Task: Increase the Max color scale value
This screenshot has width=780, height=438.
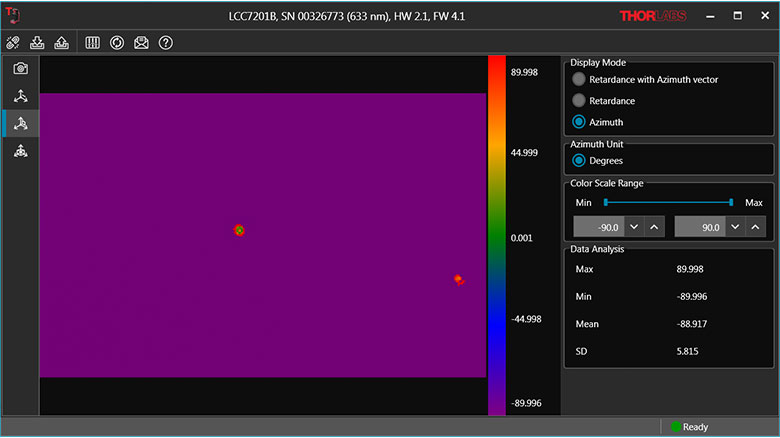Action: (755, 227)
